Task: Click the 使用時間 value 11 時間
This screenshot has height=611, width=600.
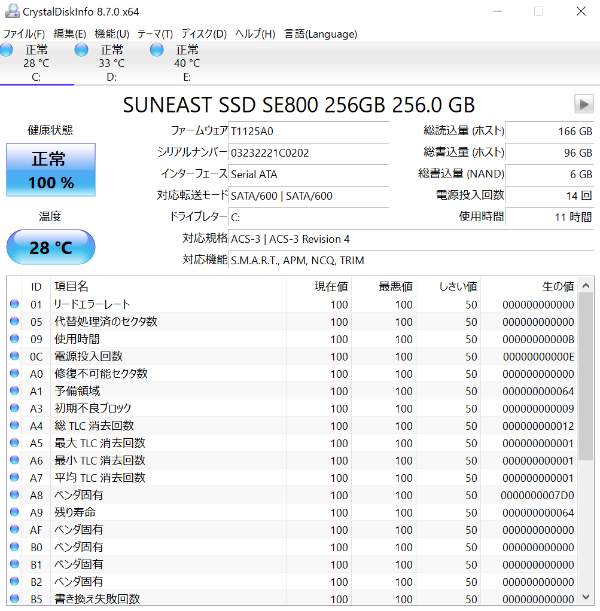Action: [x=550, y=217]
